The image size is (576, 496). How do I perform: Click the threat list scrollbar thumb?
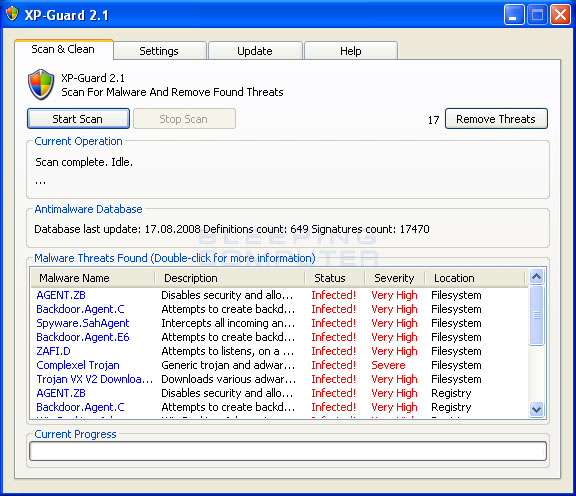(537, 315)
